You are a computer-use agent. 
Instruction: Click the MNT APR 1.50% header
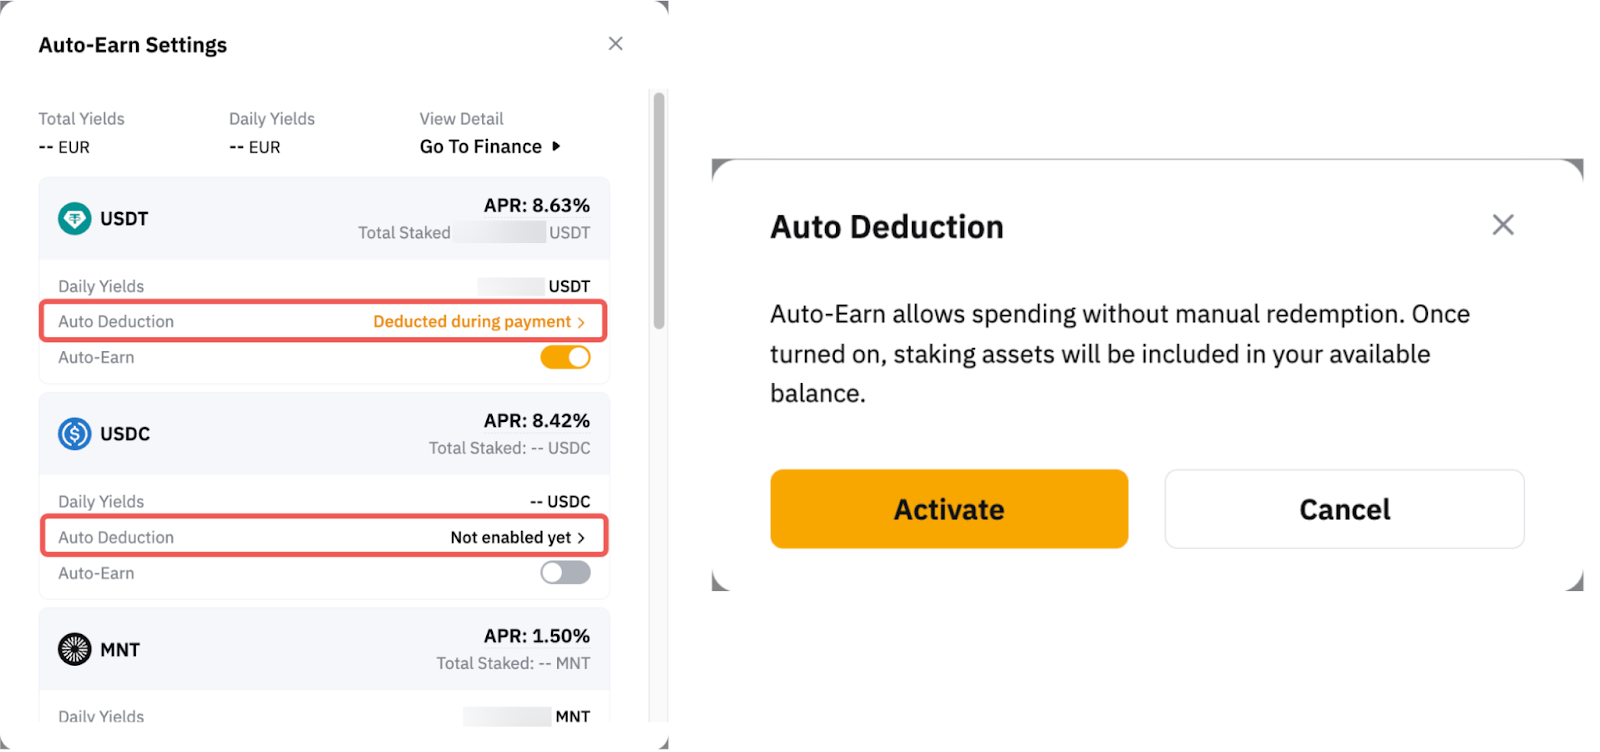coord(536,636)
